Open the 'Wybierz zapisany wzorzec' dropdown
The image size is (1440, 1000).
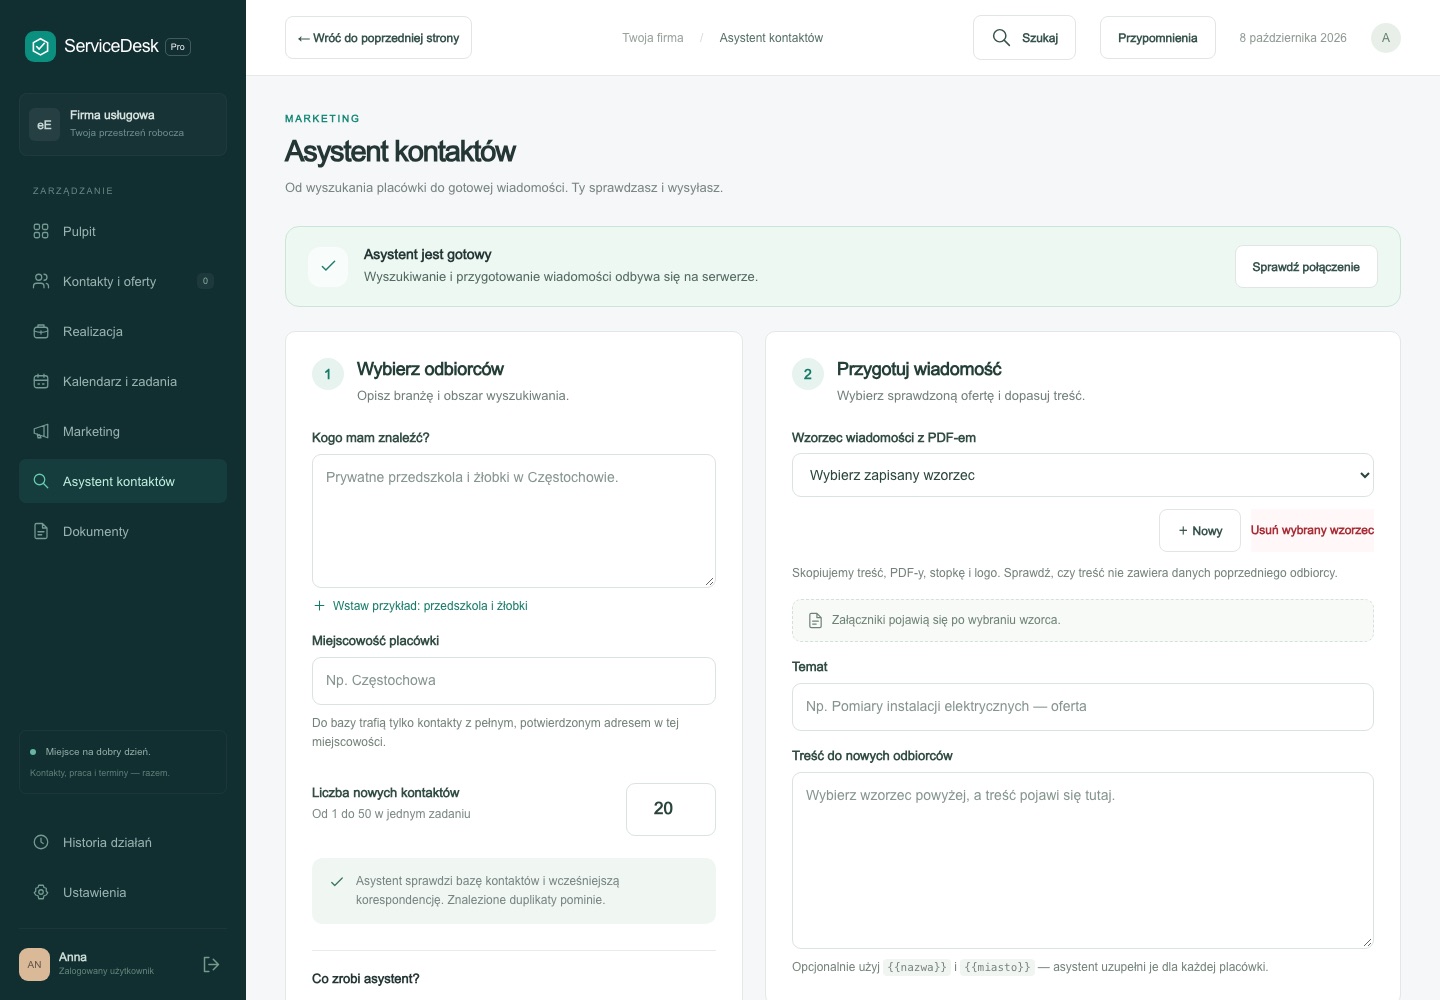(x=1082, y=475)
